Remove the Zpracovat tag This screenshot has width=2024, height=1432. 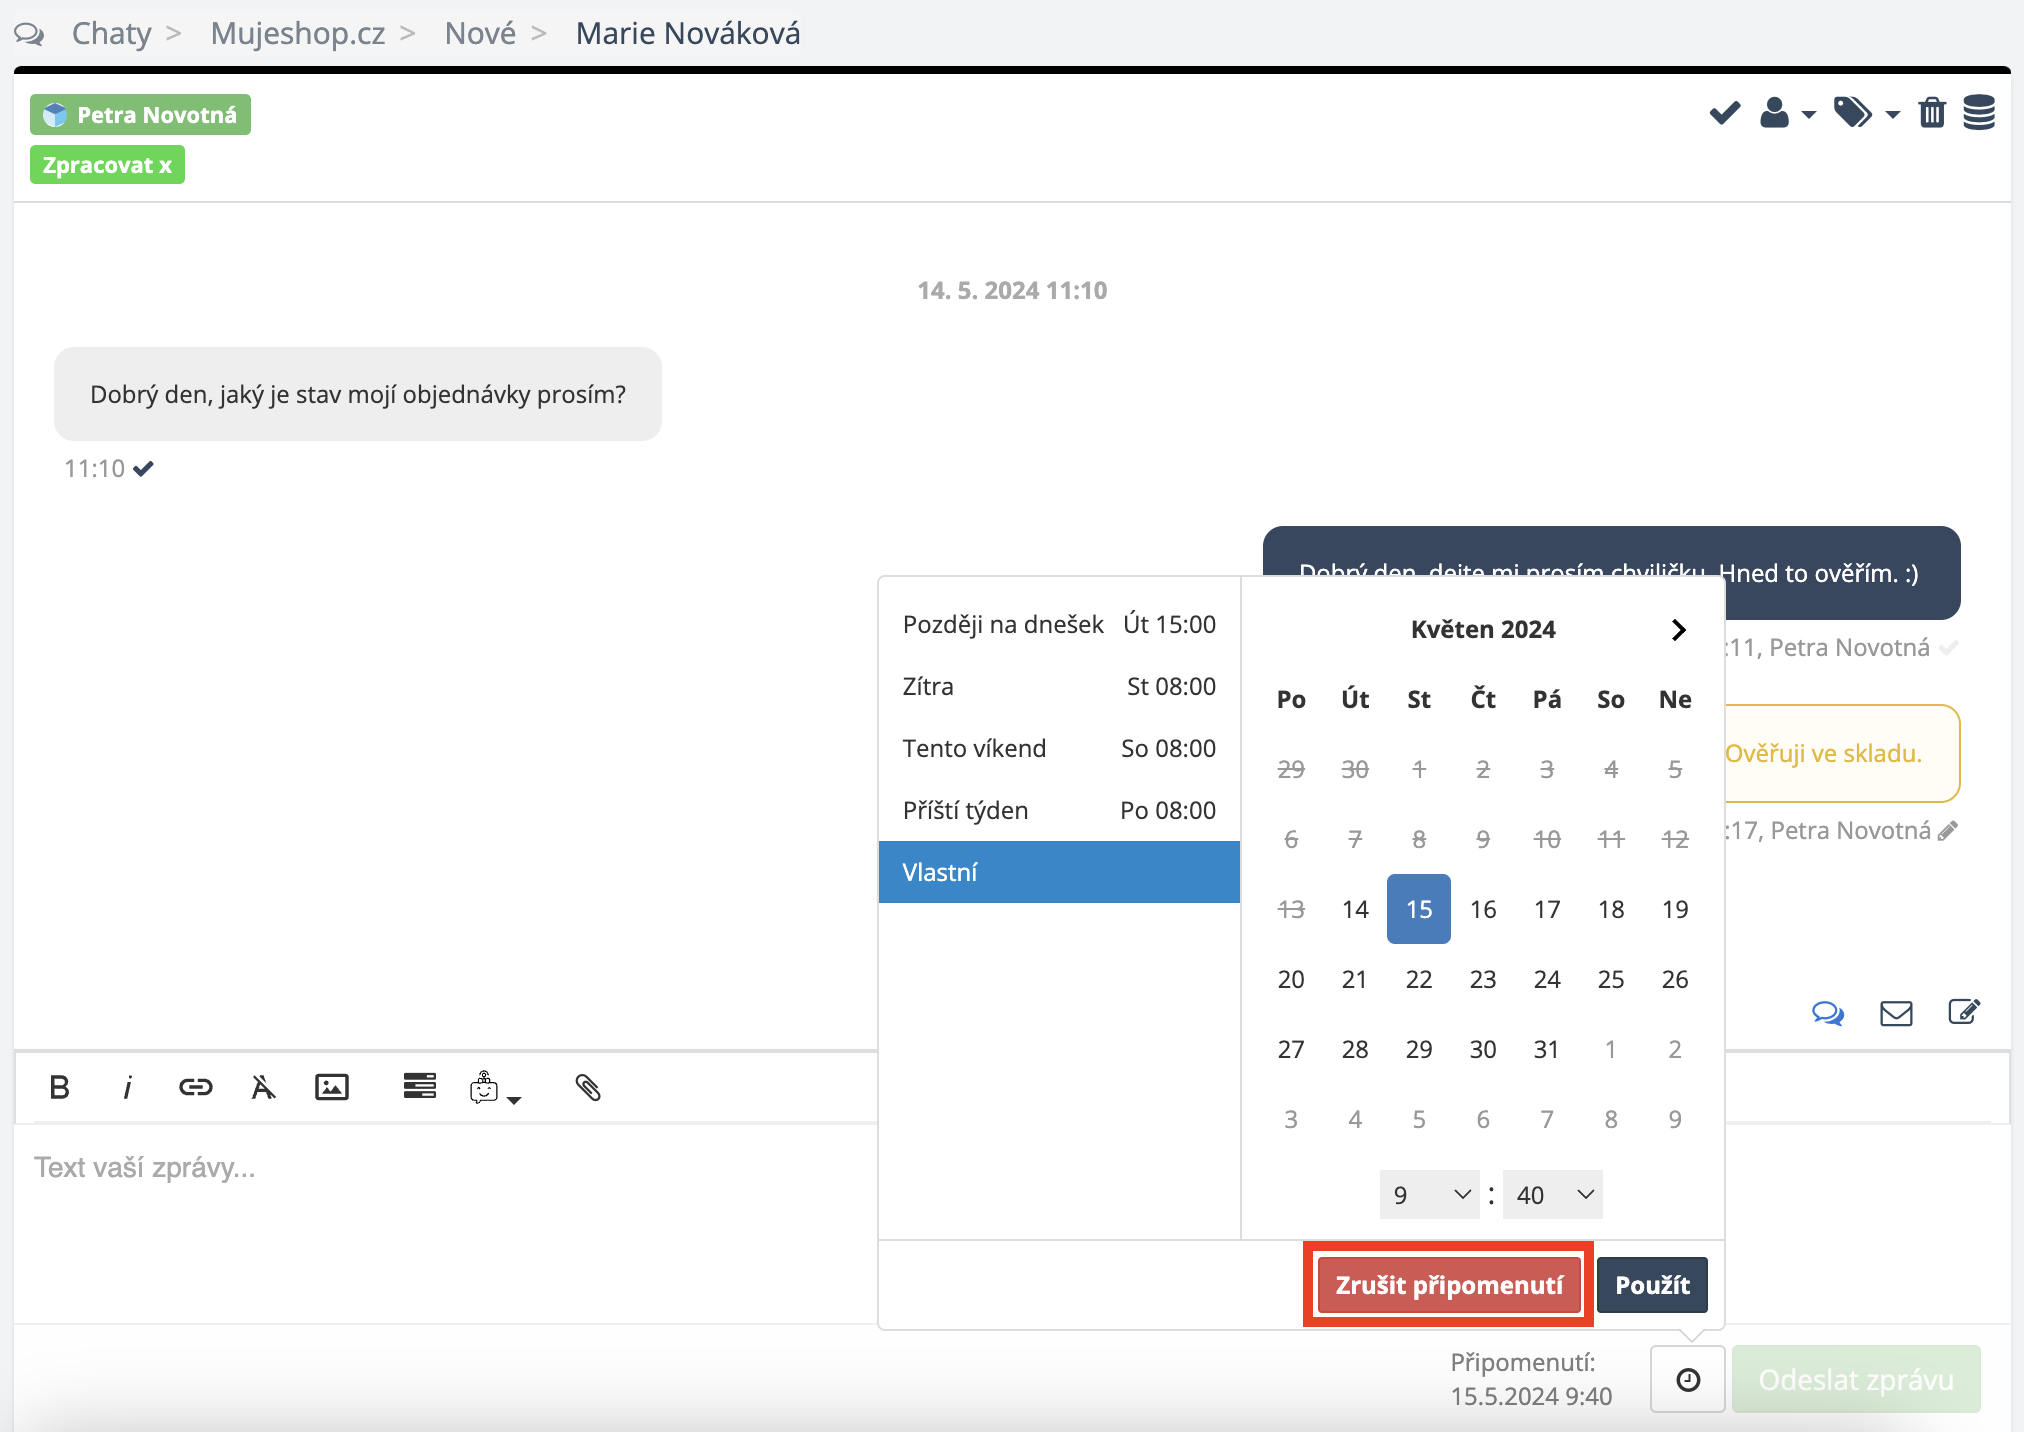(x=166, y=165)
